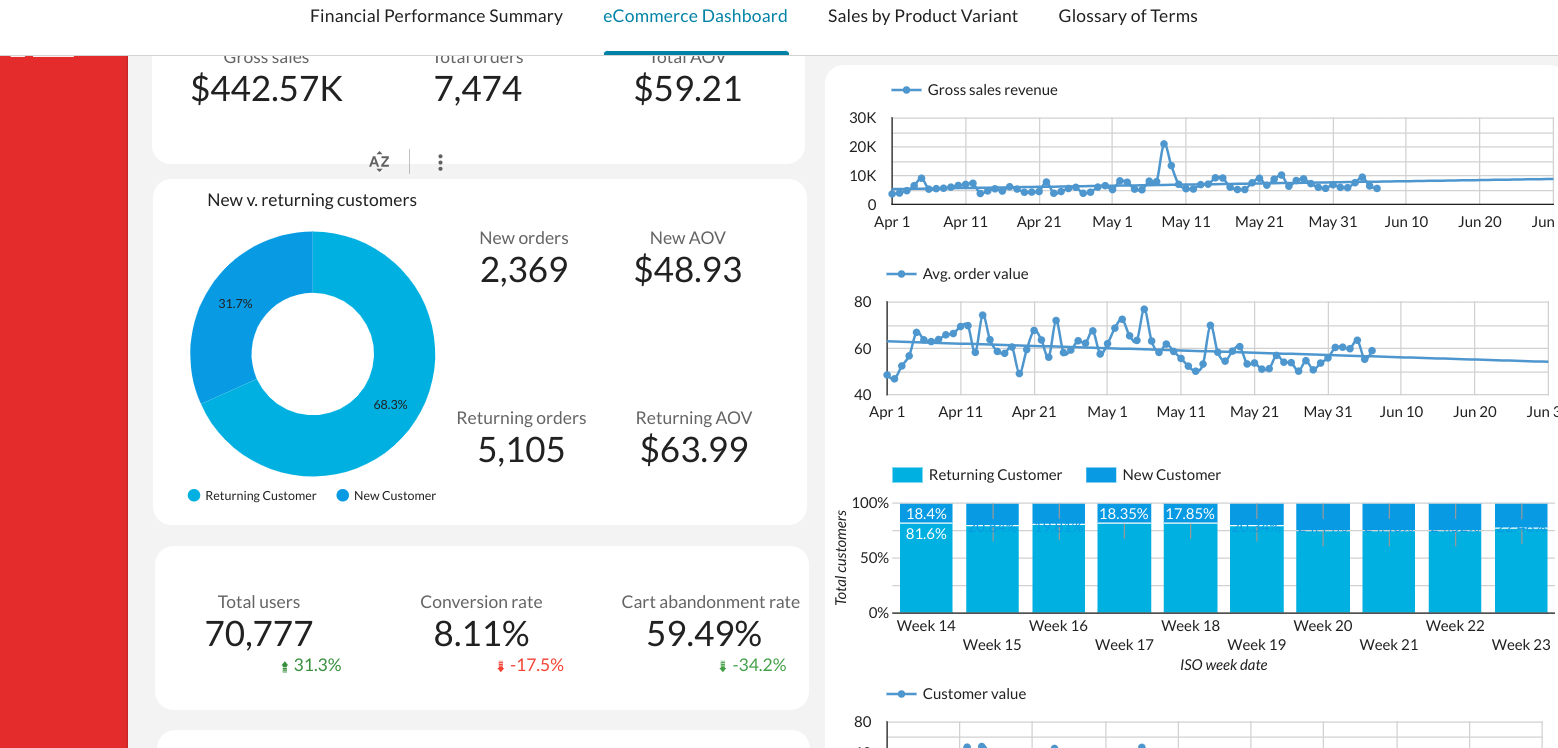Open the Financial Performance Summary tab

pos(436,16)
